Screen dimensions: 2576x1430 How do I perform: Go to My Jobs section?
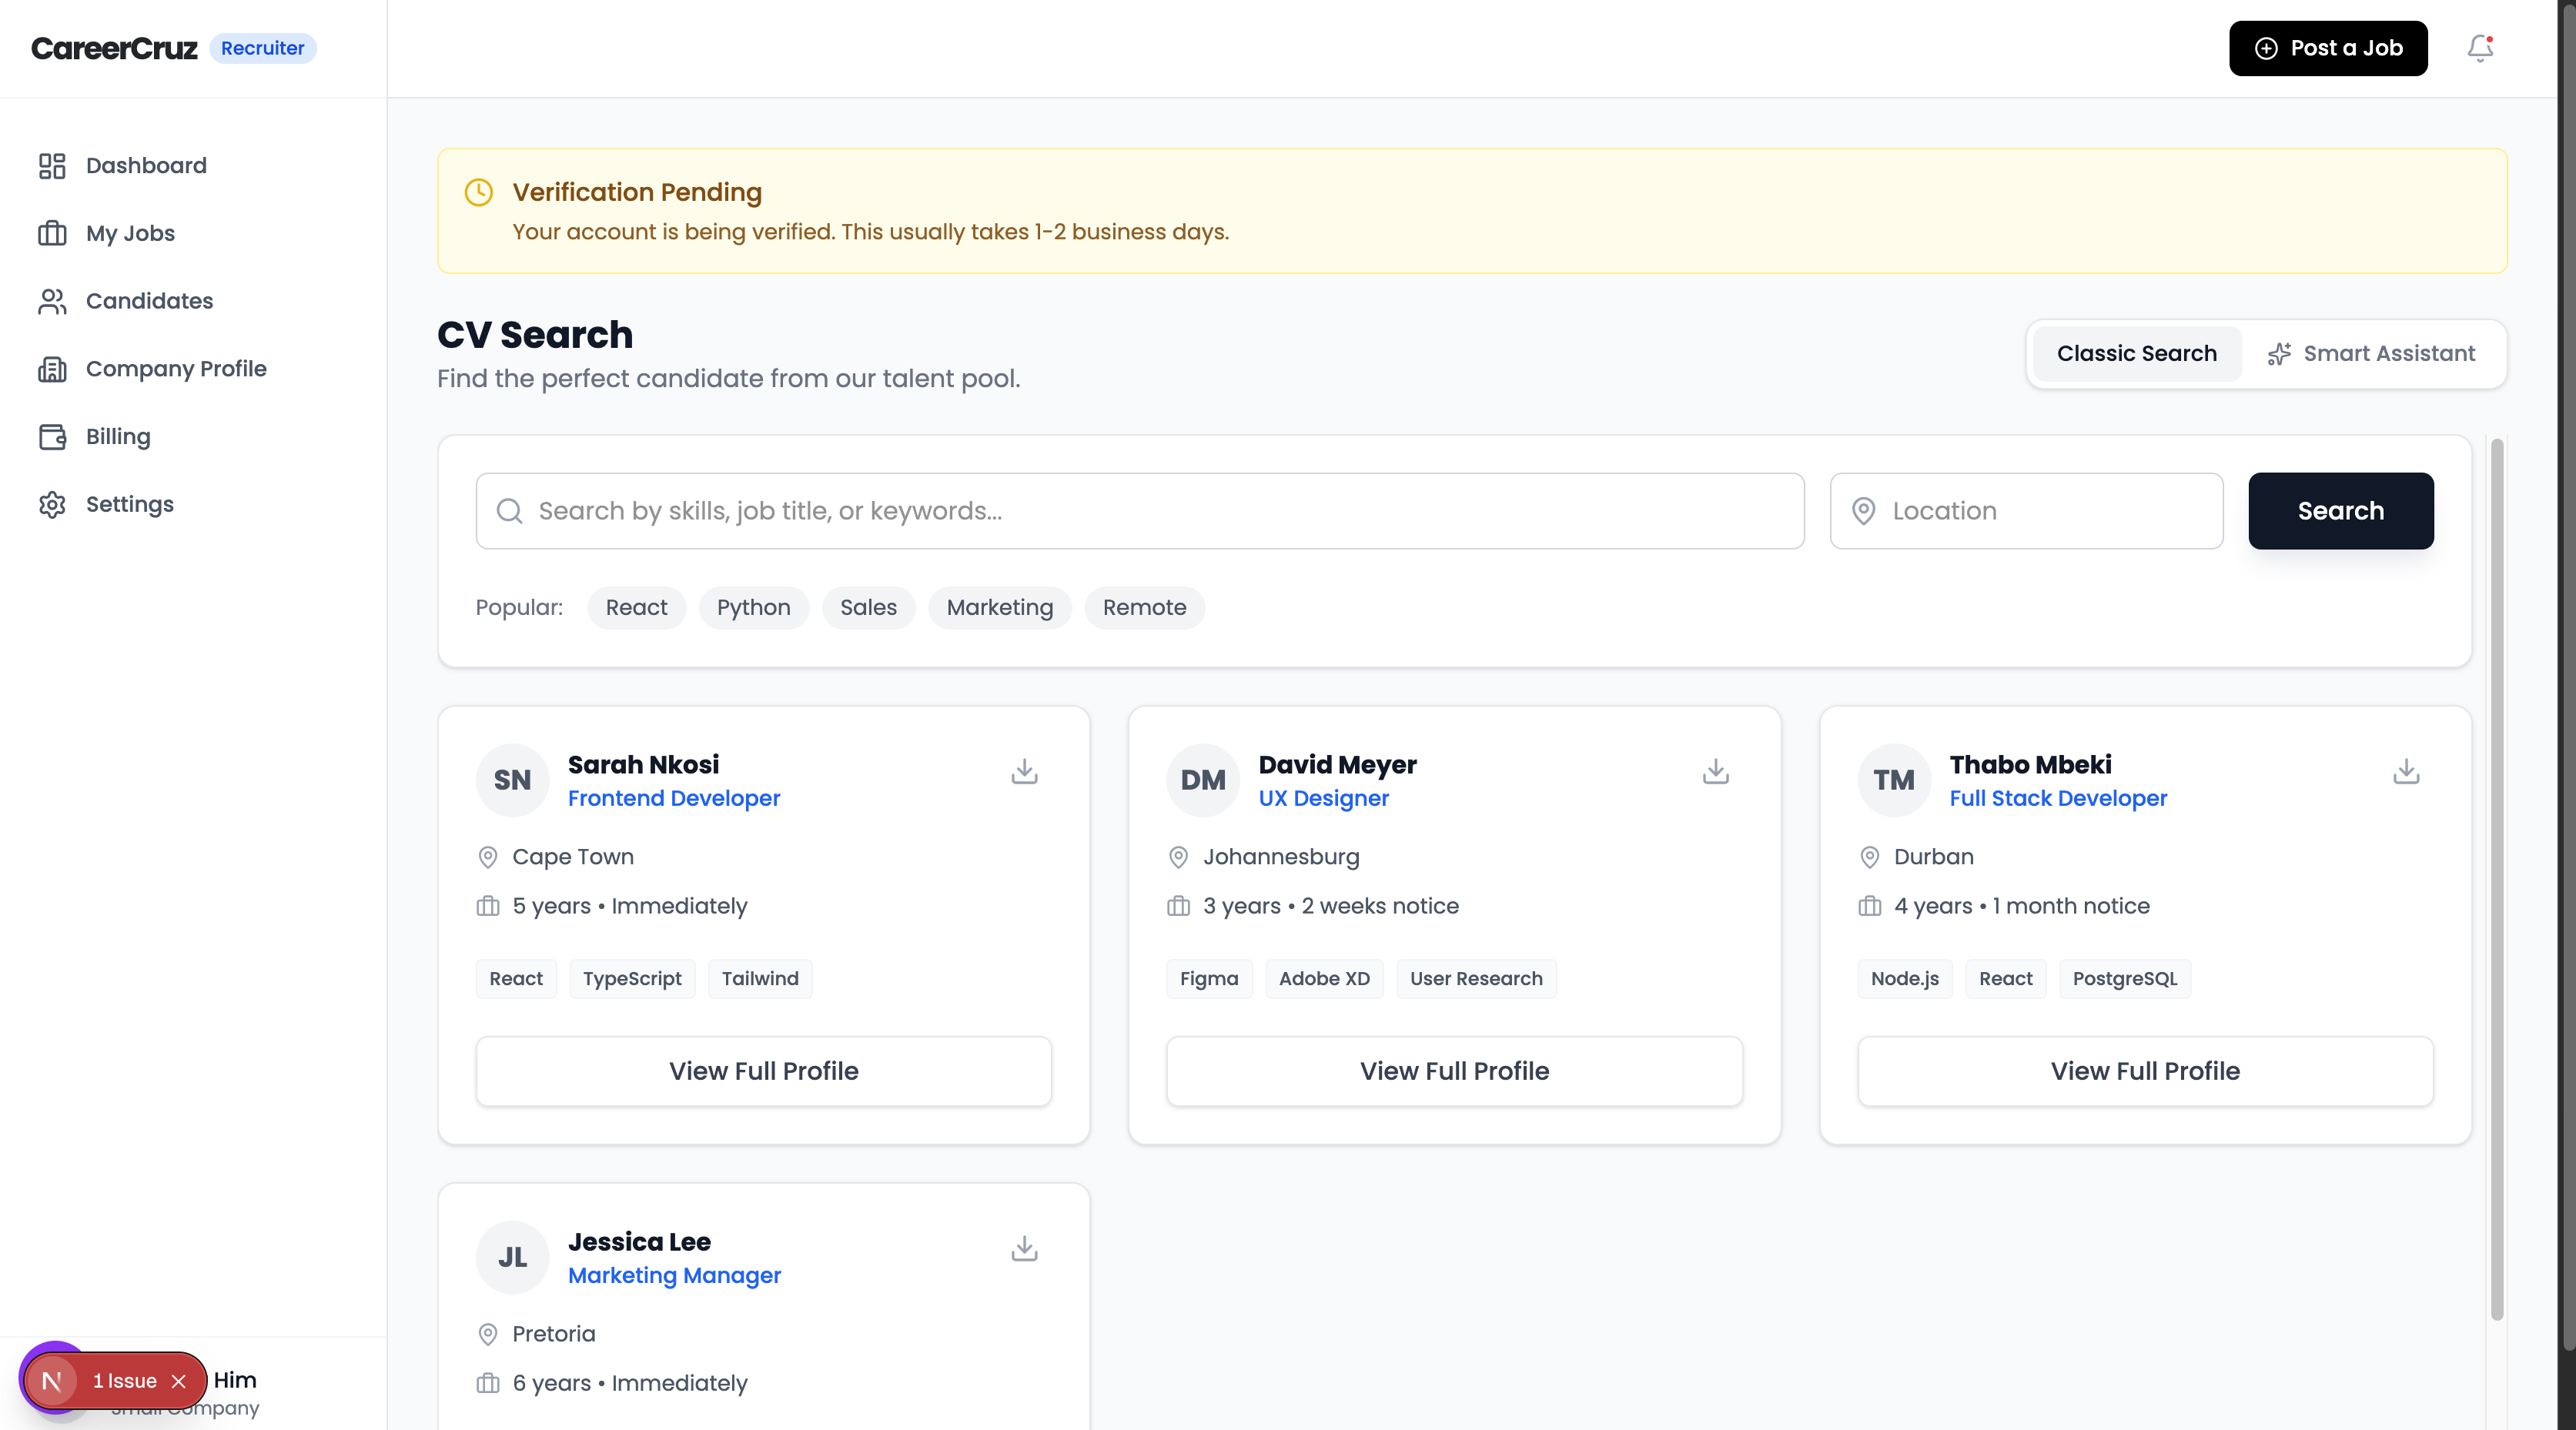130,234
